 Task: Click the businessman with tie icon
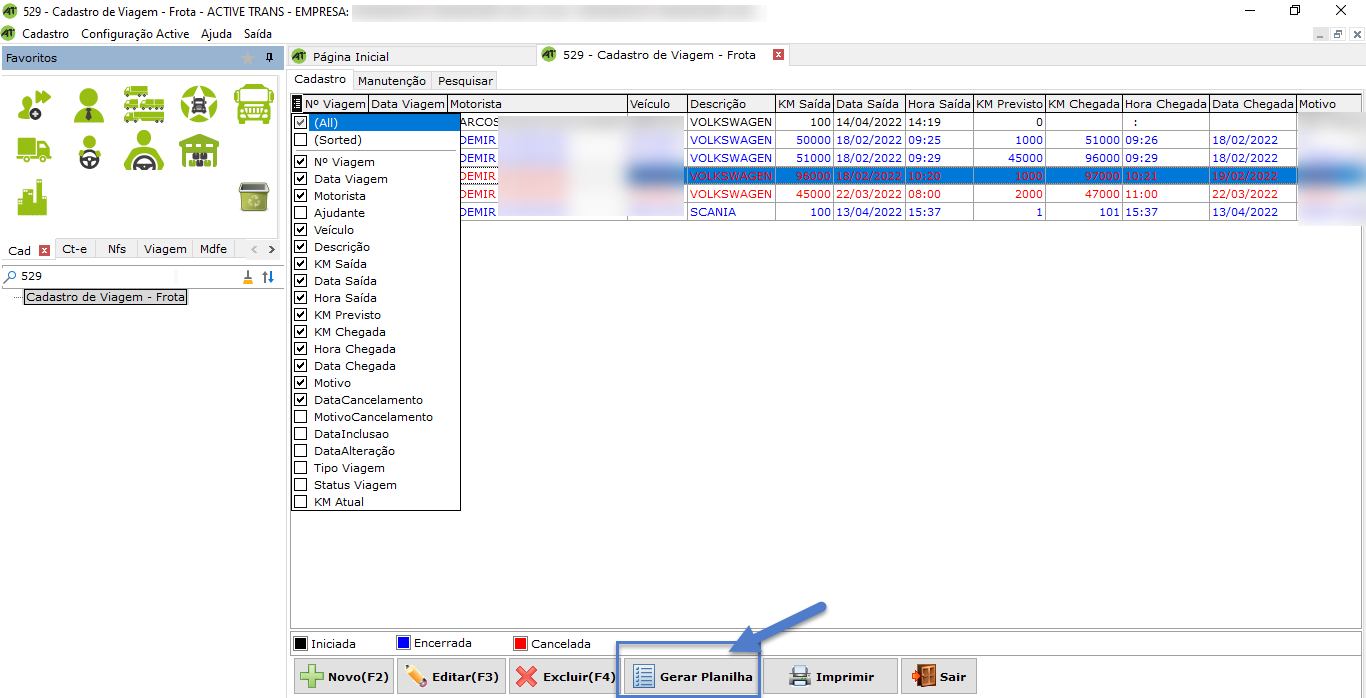tap(89, 104)
